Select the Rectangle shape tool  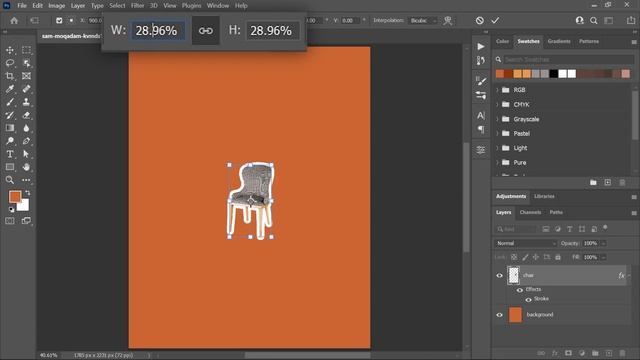pos(10,167)
